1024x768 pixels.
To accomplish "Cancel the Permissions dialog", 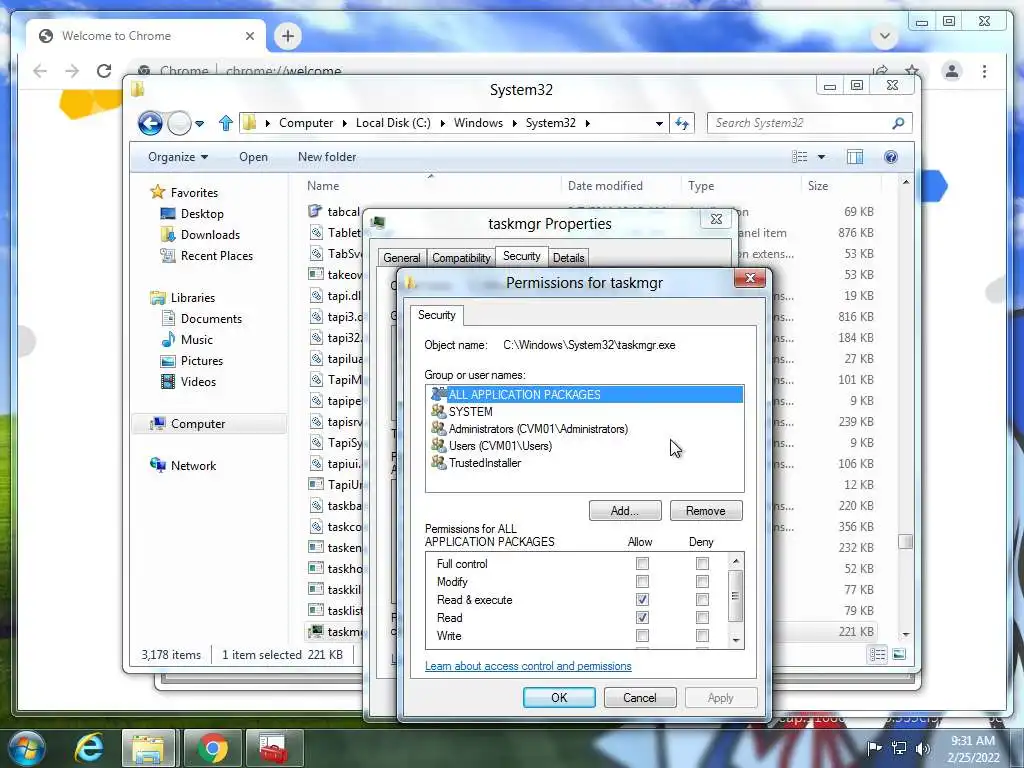I will click(x=639, y=697).
